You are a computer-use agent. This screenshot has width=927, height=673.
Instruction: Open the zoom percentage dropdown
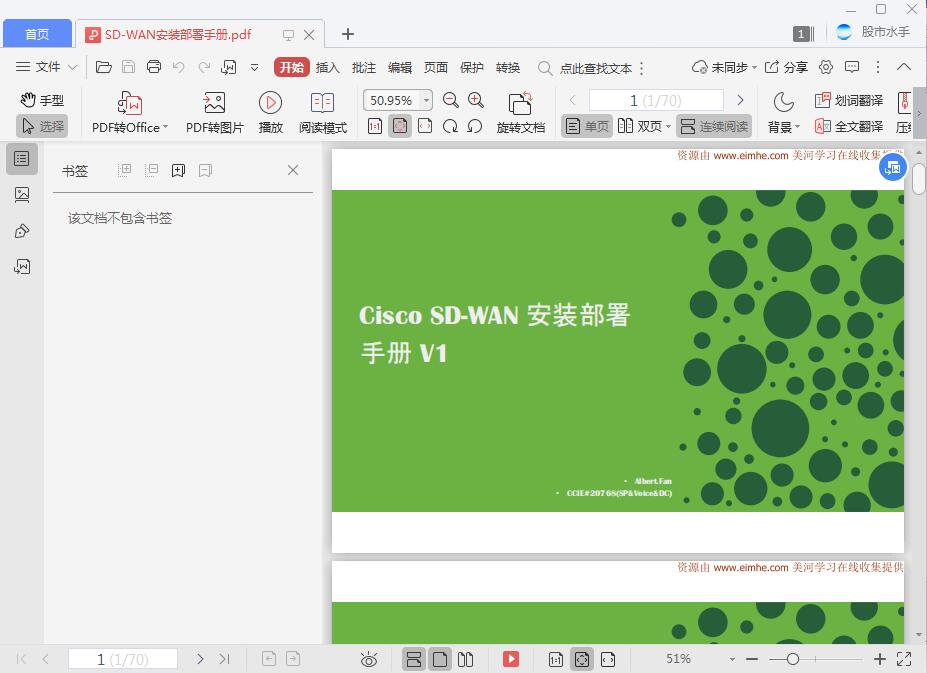(x=425, y=100)
